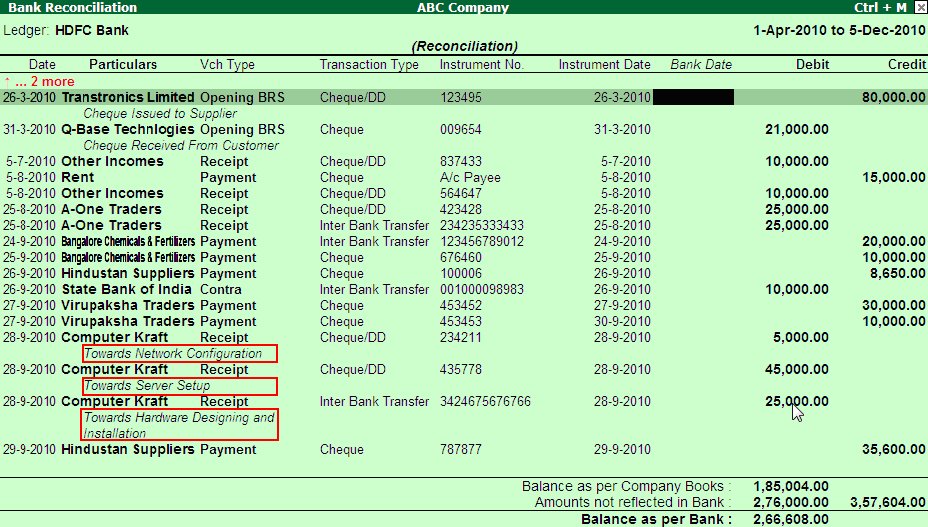This screenshot has width=928, height=527.
Task: Click the 21,000.00 debit amount
Action: pyautogui.click(x=797, y=129)
